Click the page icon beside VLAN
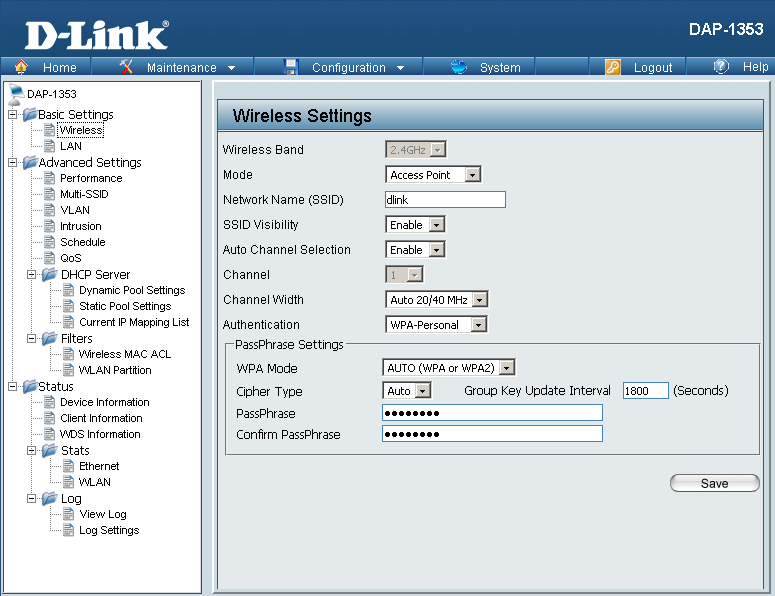Viewport: 775px width, 596px height. [49, 210]
